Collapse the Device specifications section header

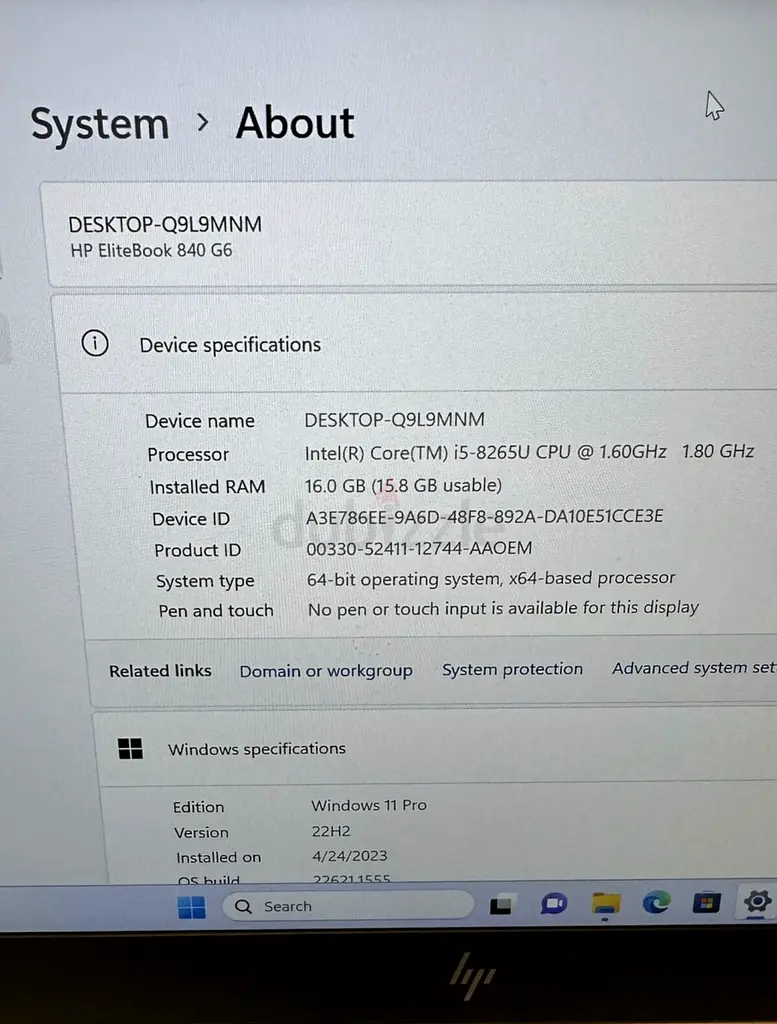point(418,344)
